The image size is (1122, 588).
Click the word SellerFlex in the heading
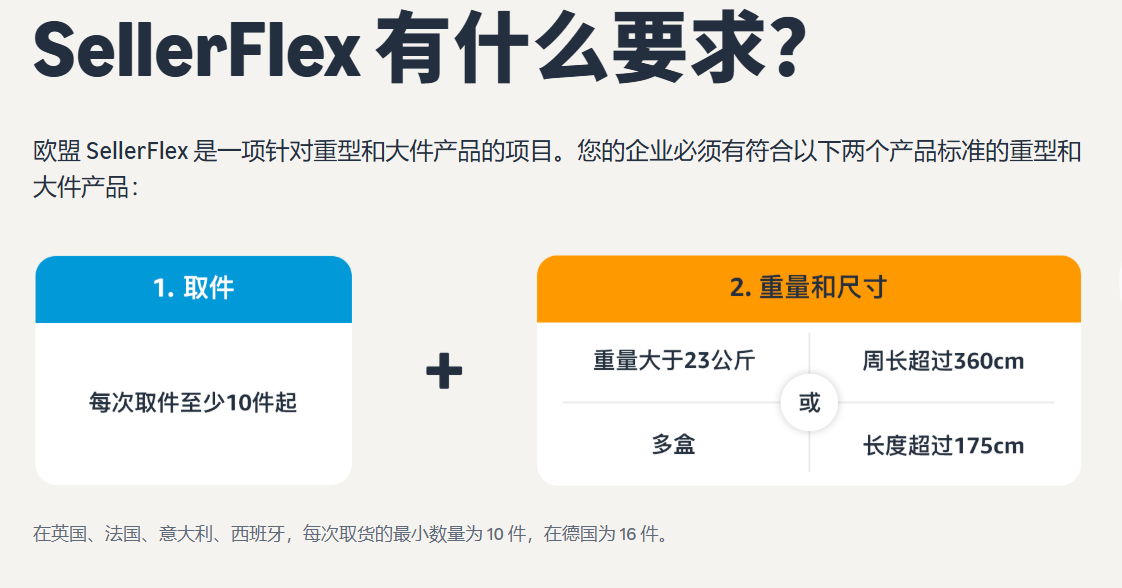tap(196, 50)
